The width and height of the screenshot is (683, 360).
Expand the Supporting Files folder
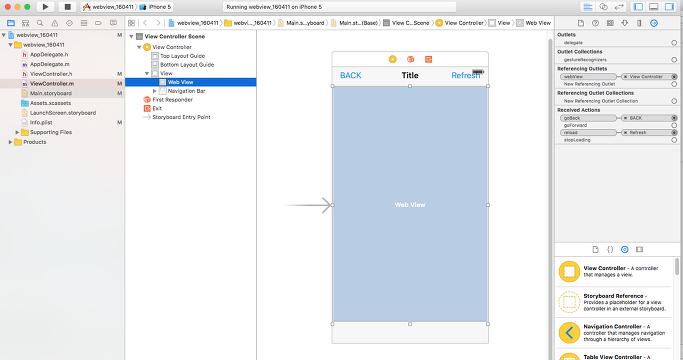point(17,132)
